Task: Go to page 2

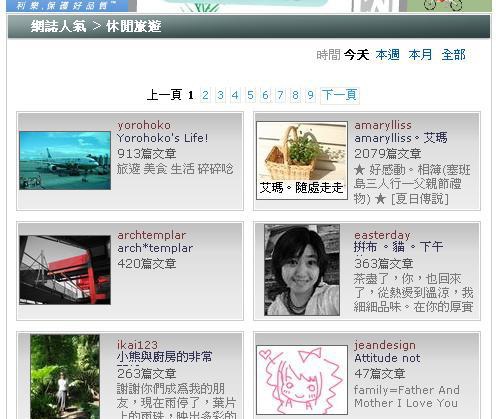Action: click(x=205, y=95)
